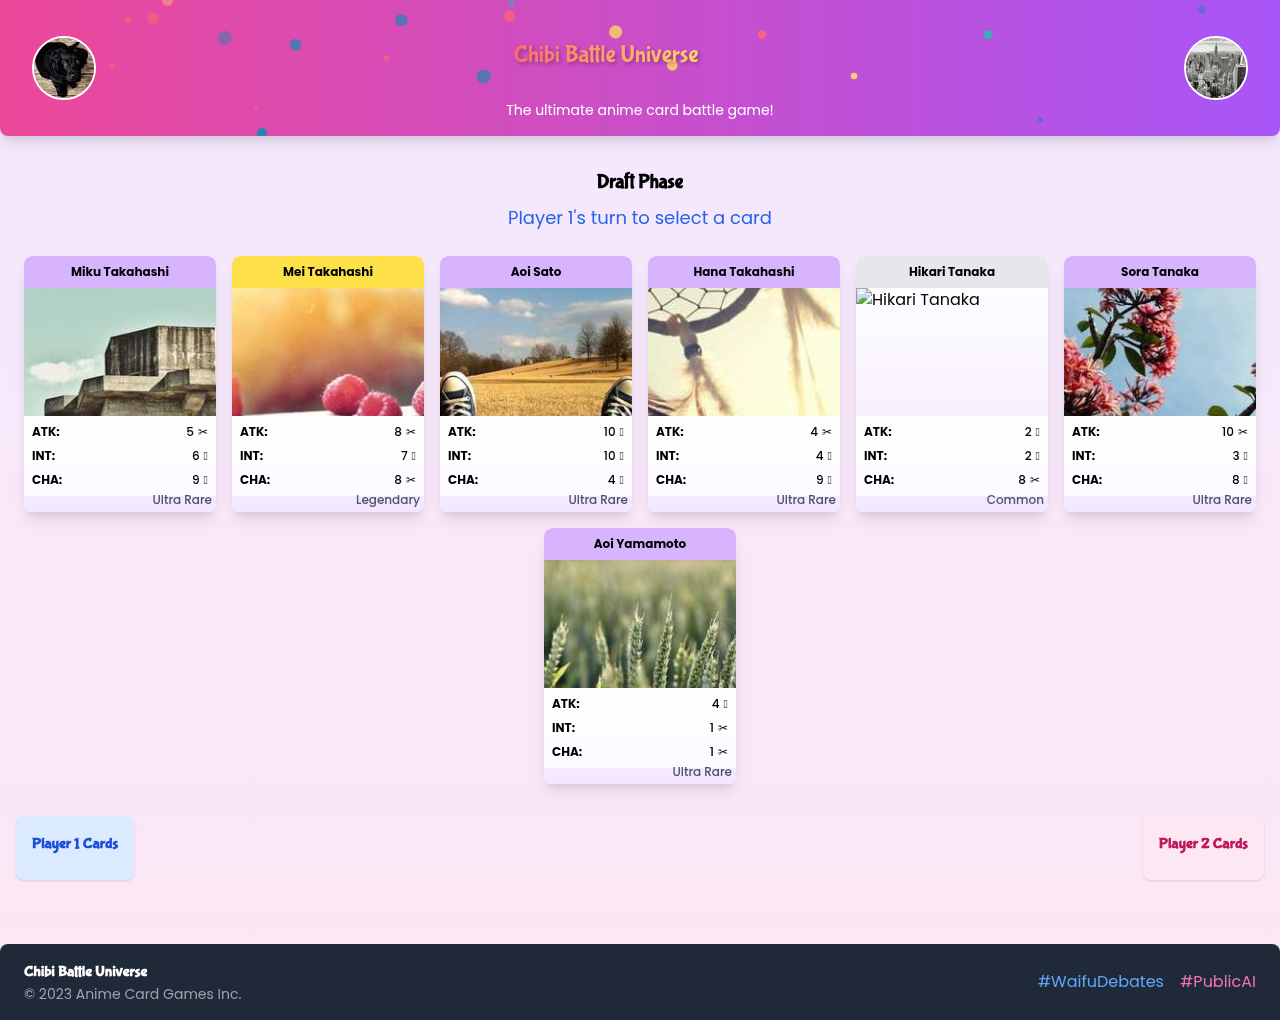
Task: Select the Miku Takahashi card image
Action: coord(120,352)
